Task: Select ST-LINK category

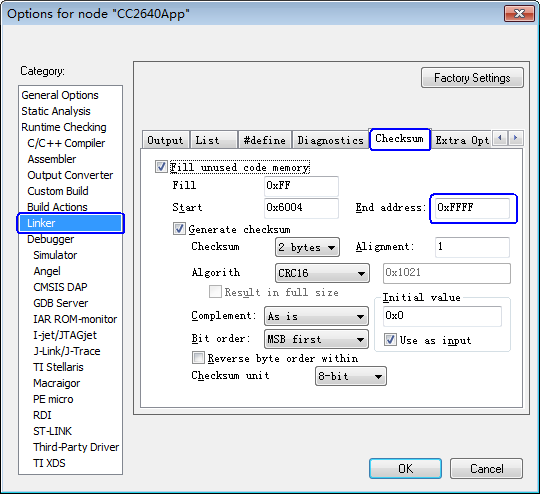Action: tap(52, 431)
